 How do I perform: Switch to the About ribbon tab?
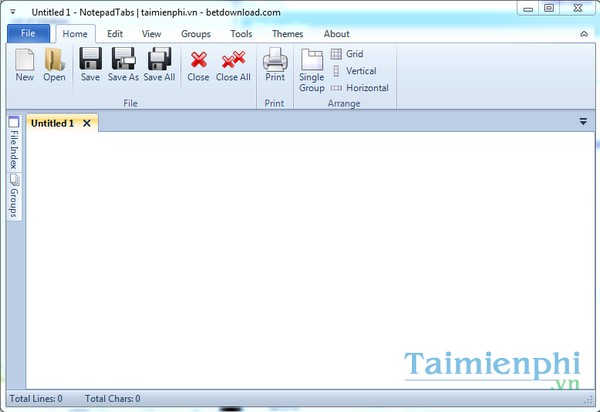click(336, 34)
